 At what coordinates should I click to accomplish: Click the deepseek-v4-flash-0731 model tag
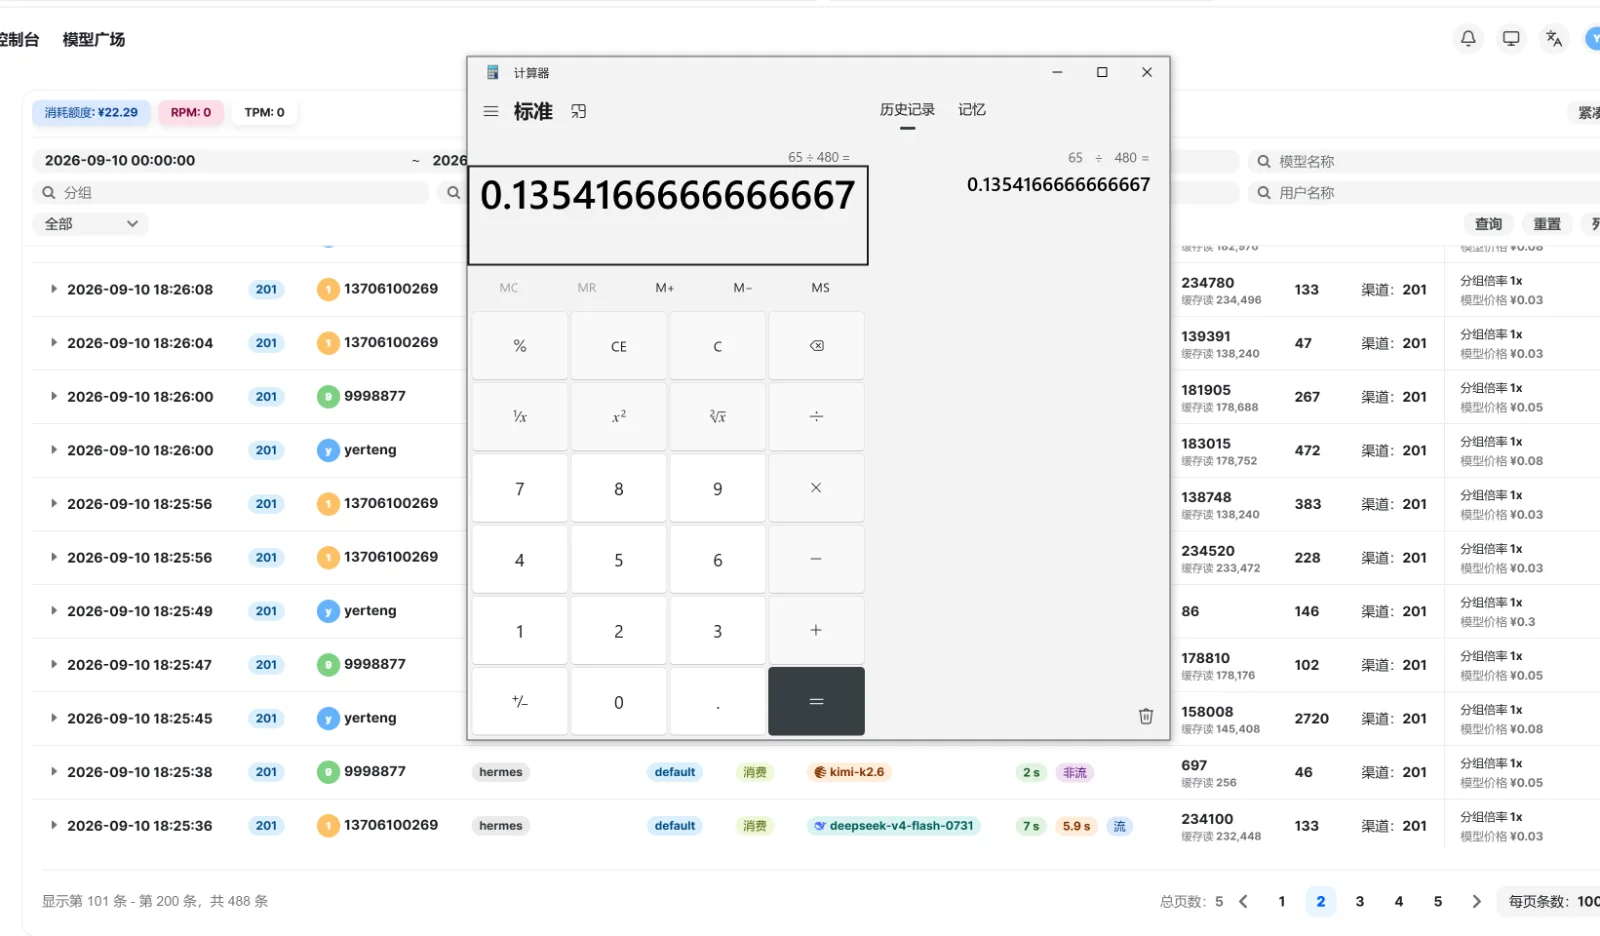pyautogui.click(x=894, y=826)
